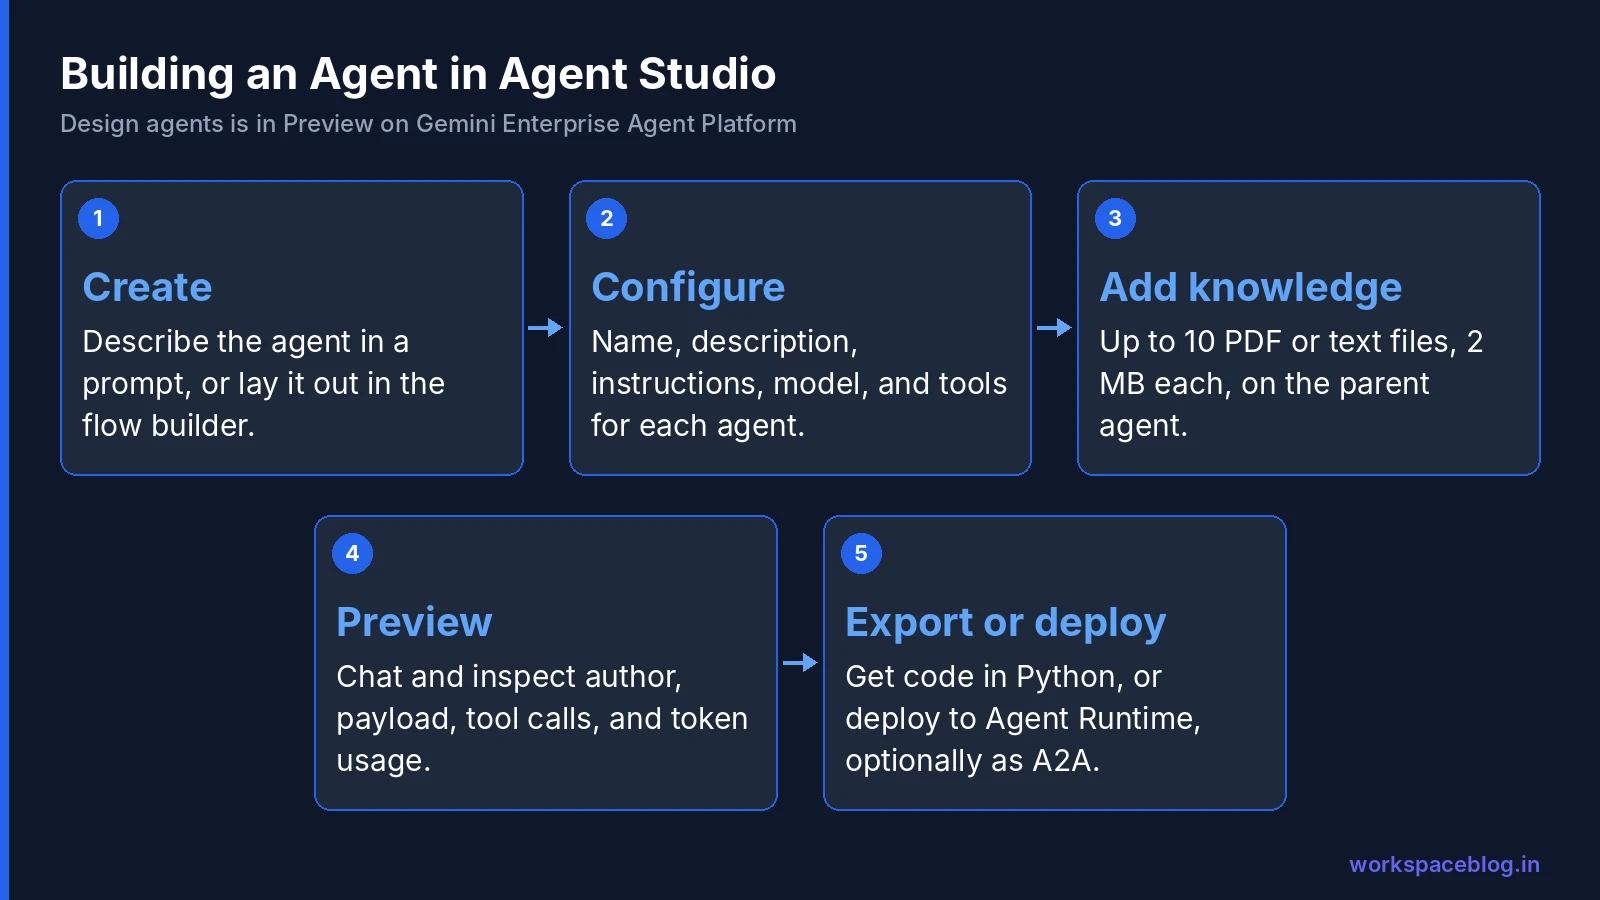Select the 'Configure' step heading

pos(688,288)
